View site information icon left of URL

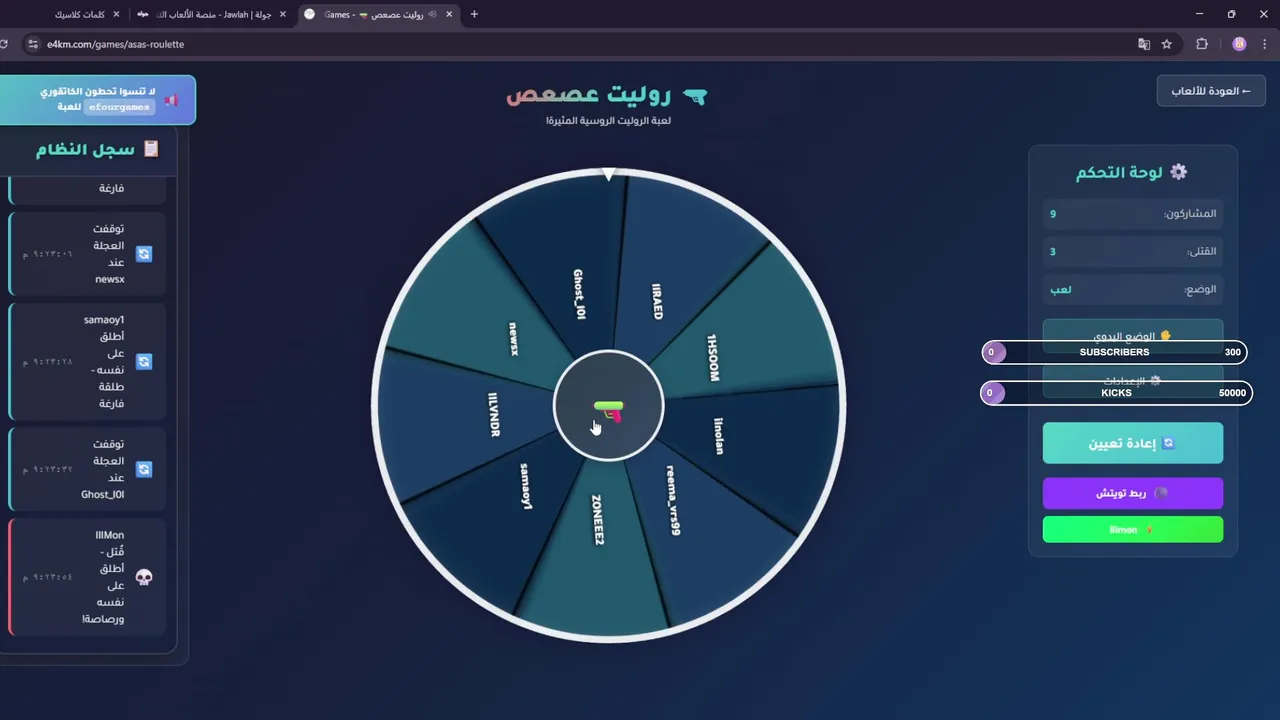[32, 44]
